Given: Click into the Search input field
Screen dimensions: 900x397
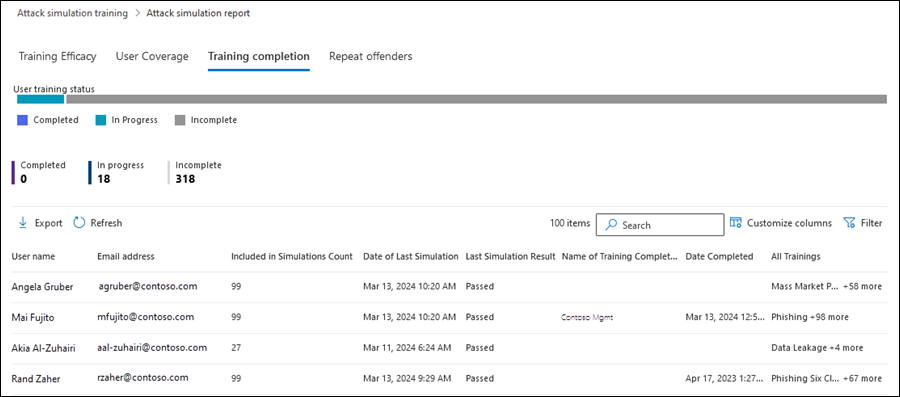Looking at the screenshot, I should [x=660, y=225].
